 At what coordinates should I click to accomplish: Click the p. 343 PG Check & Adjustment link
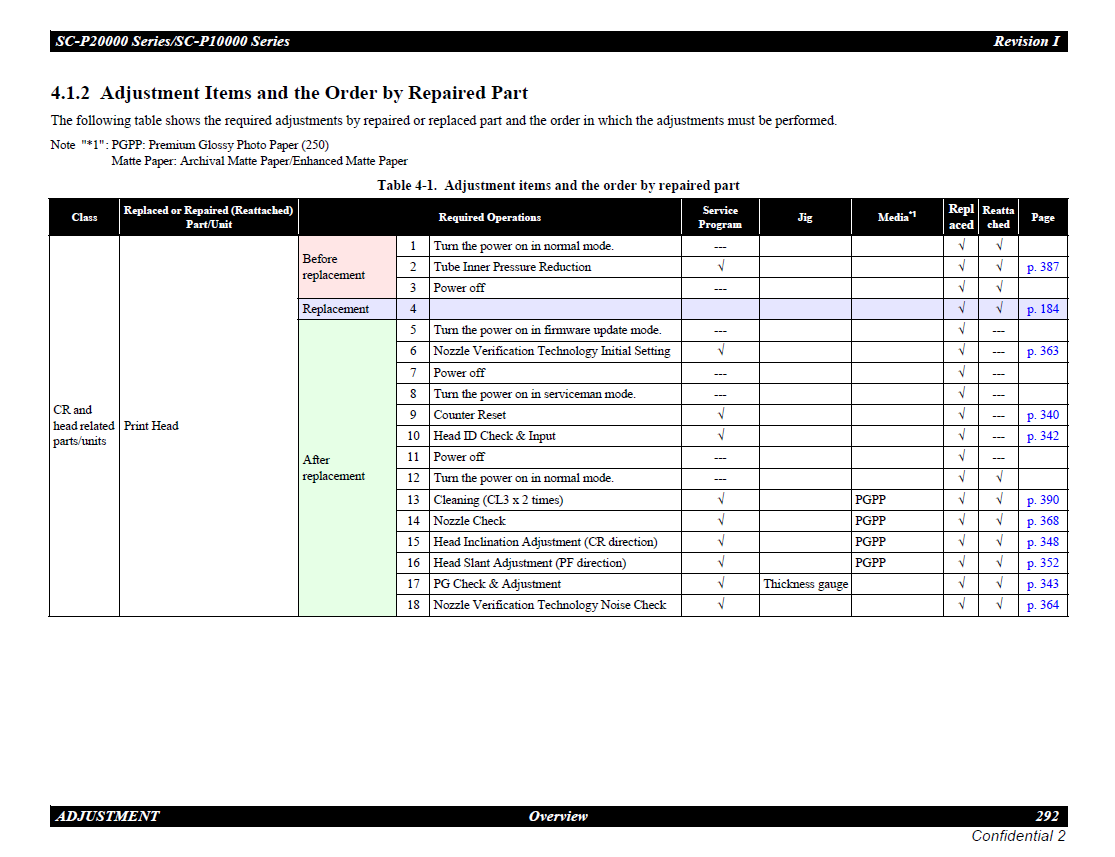pyautogui.click(x=1042, y=584)
